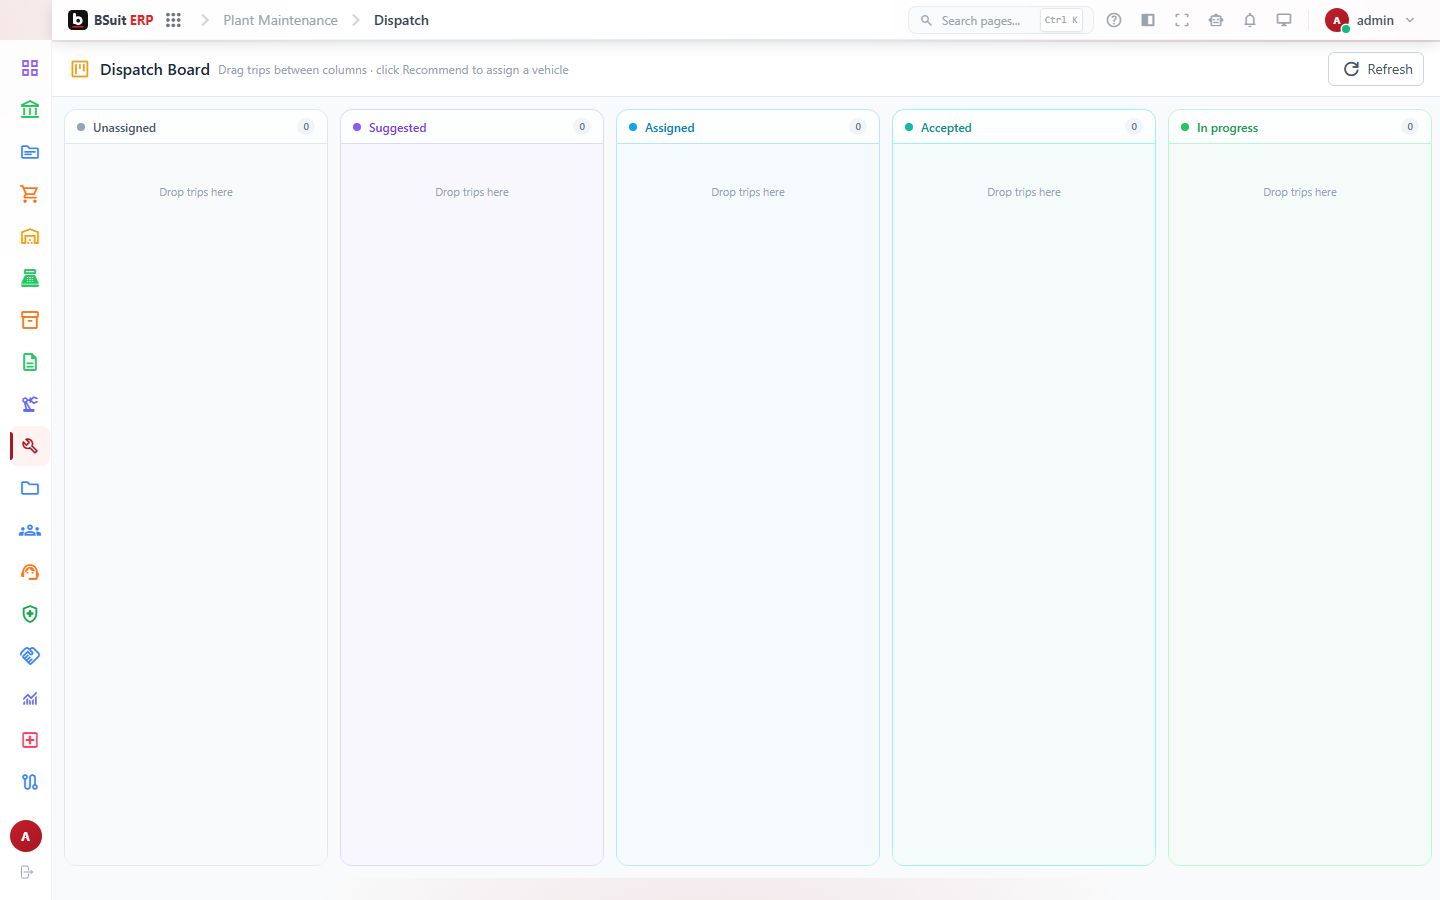Open the robotic arm icon in sidebar
Image resolution: width=1440 pixels, height=900 pixels.
(30, 404)
